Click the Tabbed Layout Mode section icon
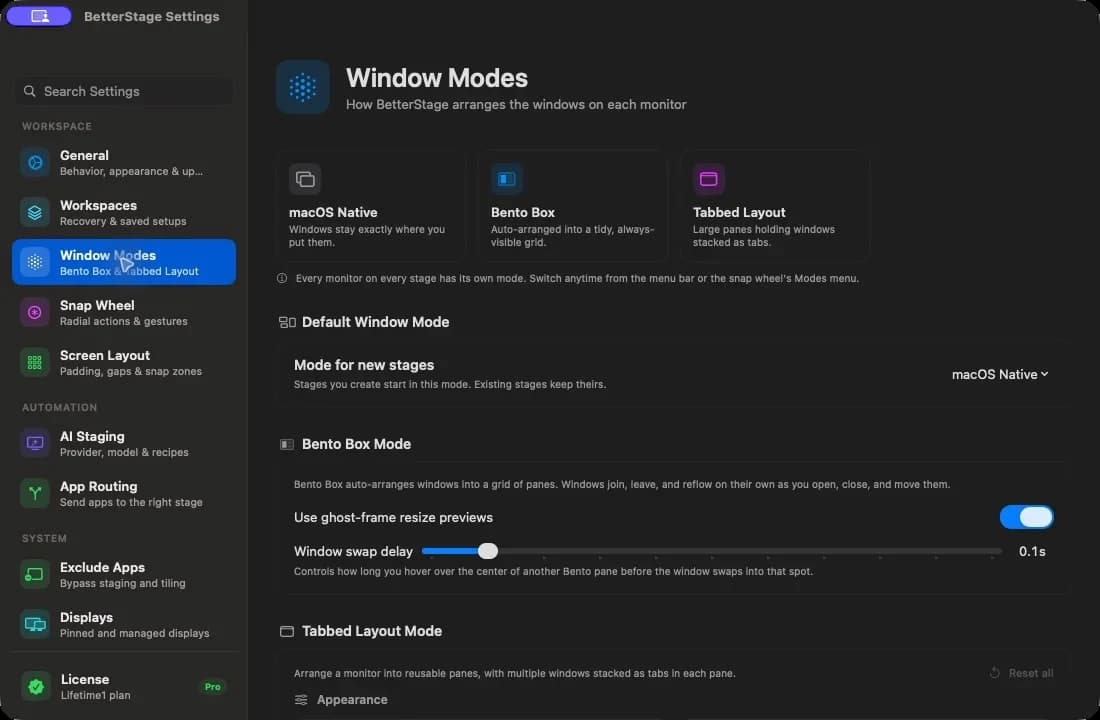 [287, 632]
